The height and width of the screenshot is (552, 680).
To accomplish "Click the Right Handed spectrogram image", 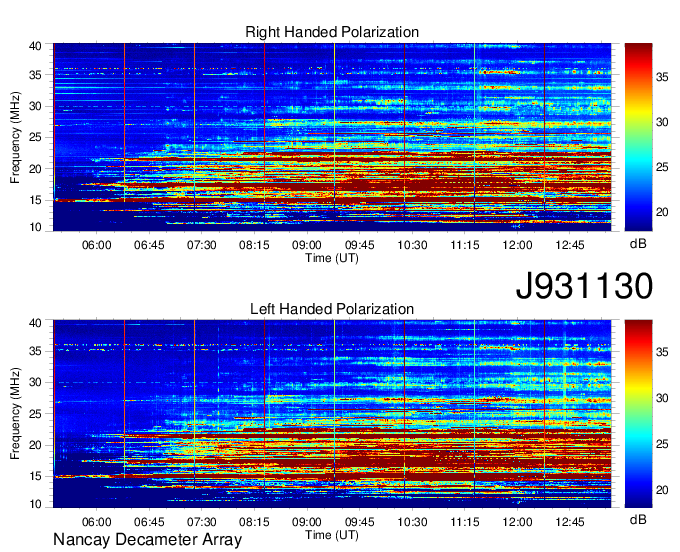I will [332, 137].
